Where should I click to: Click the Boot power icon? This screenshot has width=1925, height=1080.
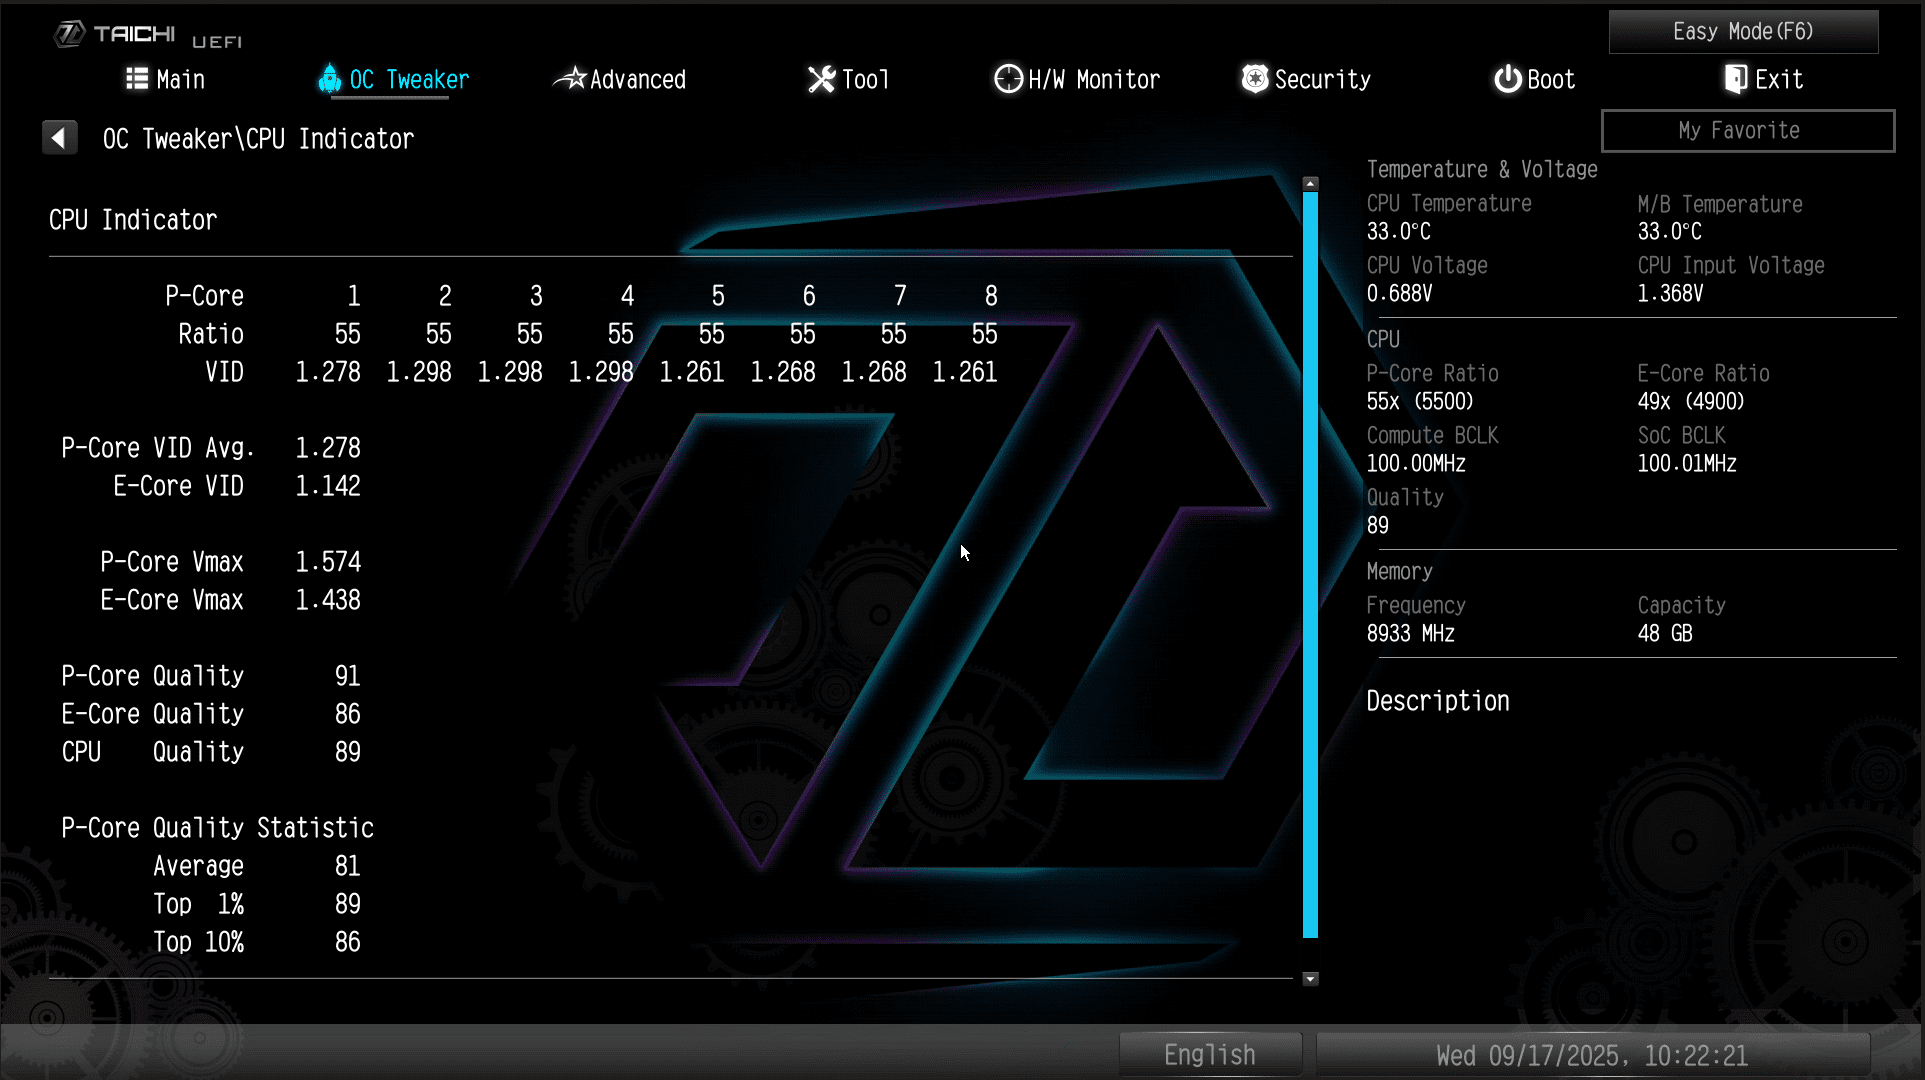[x=1507, y=79]
